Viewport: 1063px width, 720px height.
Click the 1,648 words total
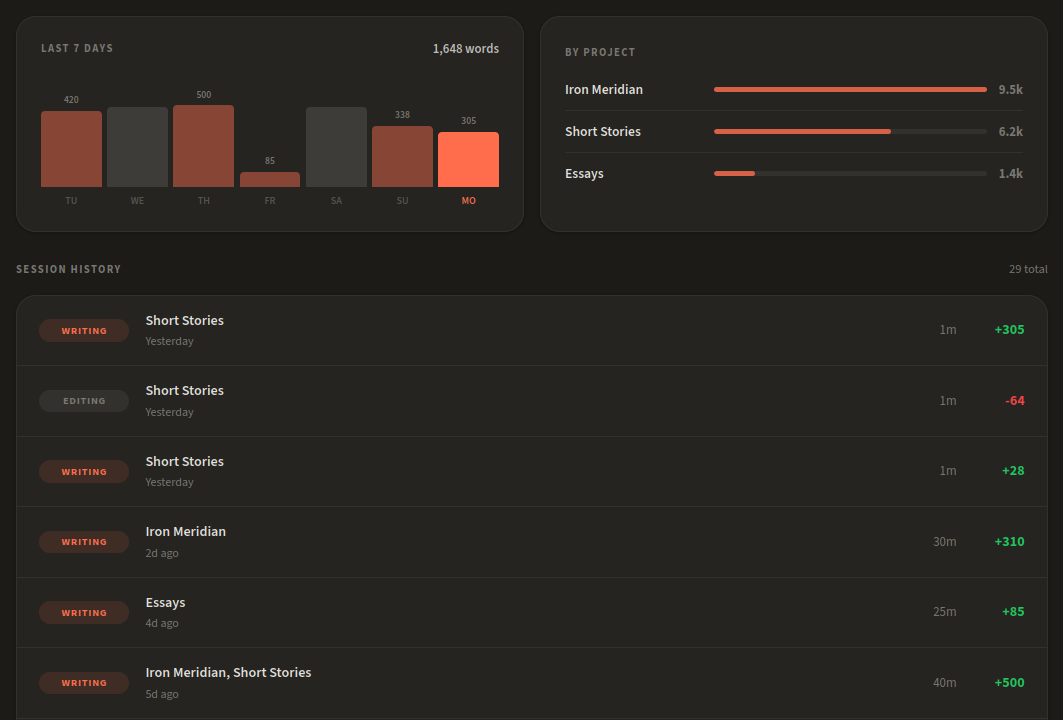tap(466, 49)
